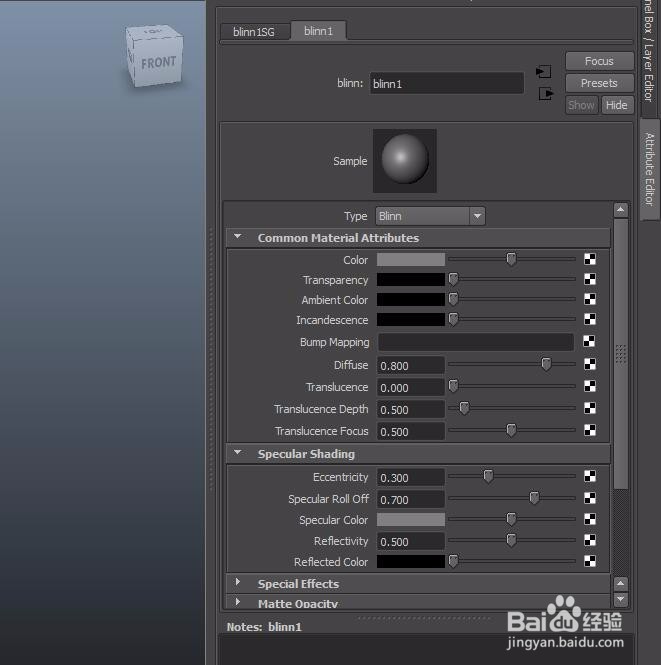The width and height of the screenshot is (661, 665).
Task: Click the Translucence Focus value field
Action: click(411, 432)
